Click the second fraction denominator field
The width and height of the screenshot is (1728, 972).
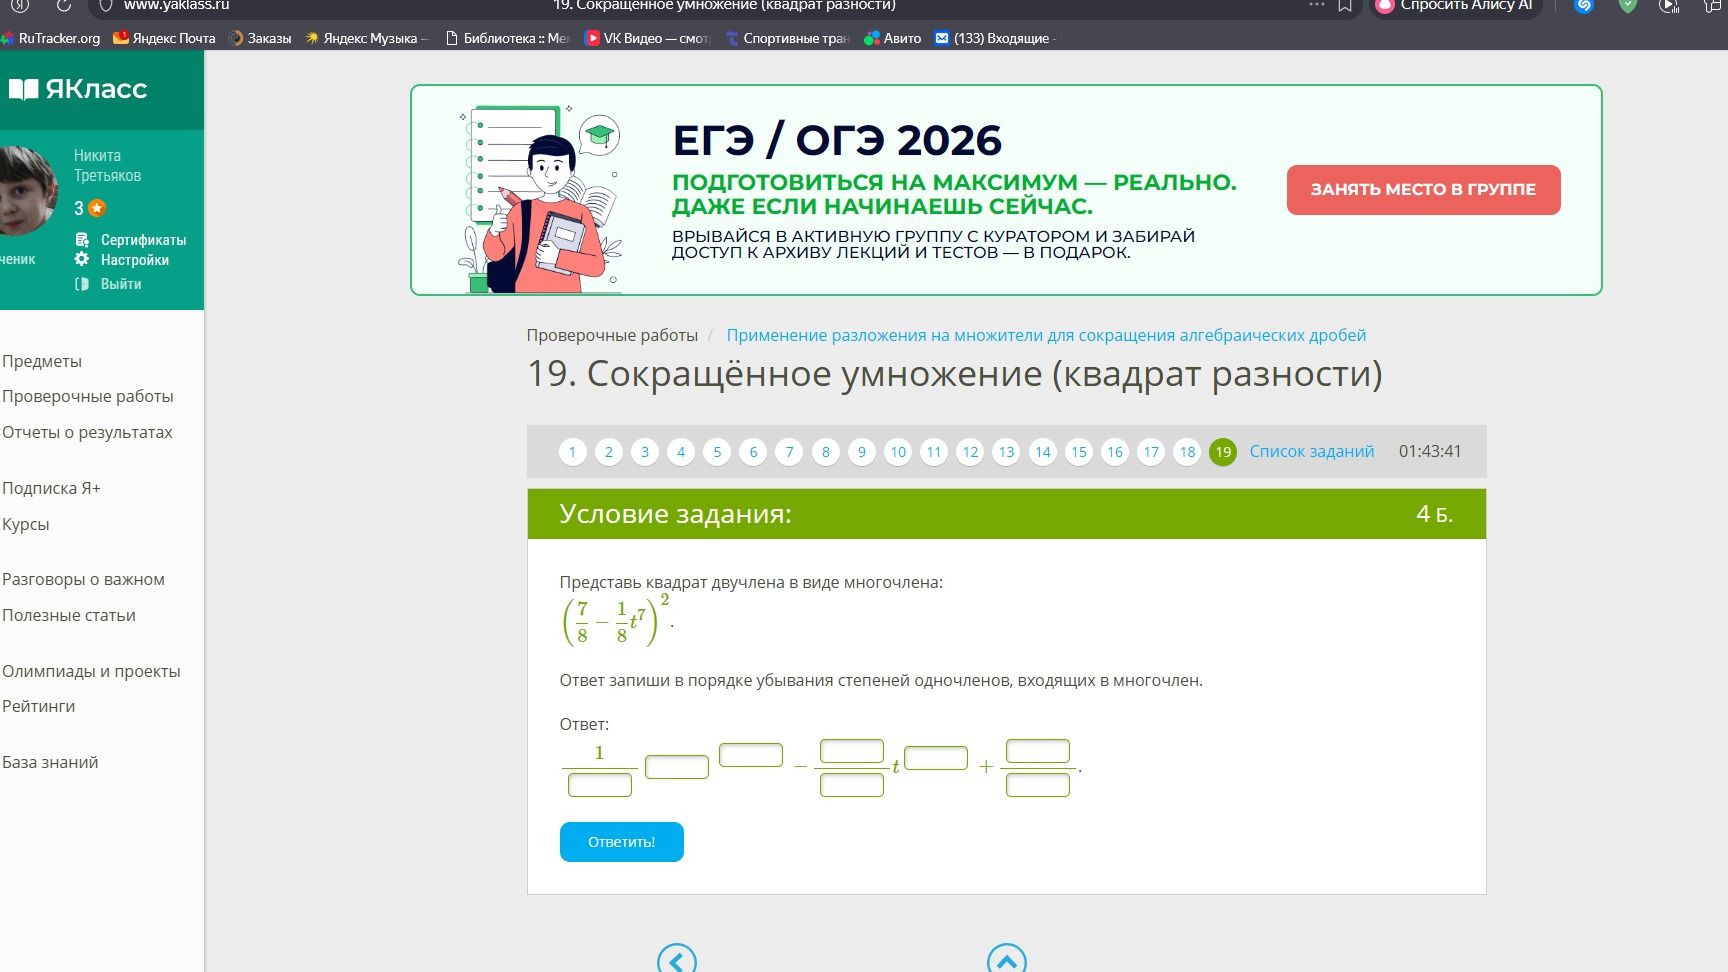tap(852, 785)
